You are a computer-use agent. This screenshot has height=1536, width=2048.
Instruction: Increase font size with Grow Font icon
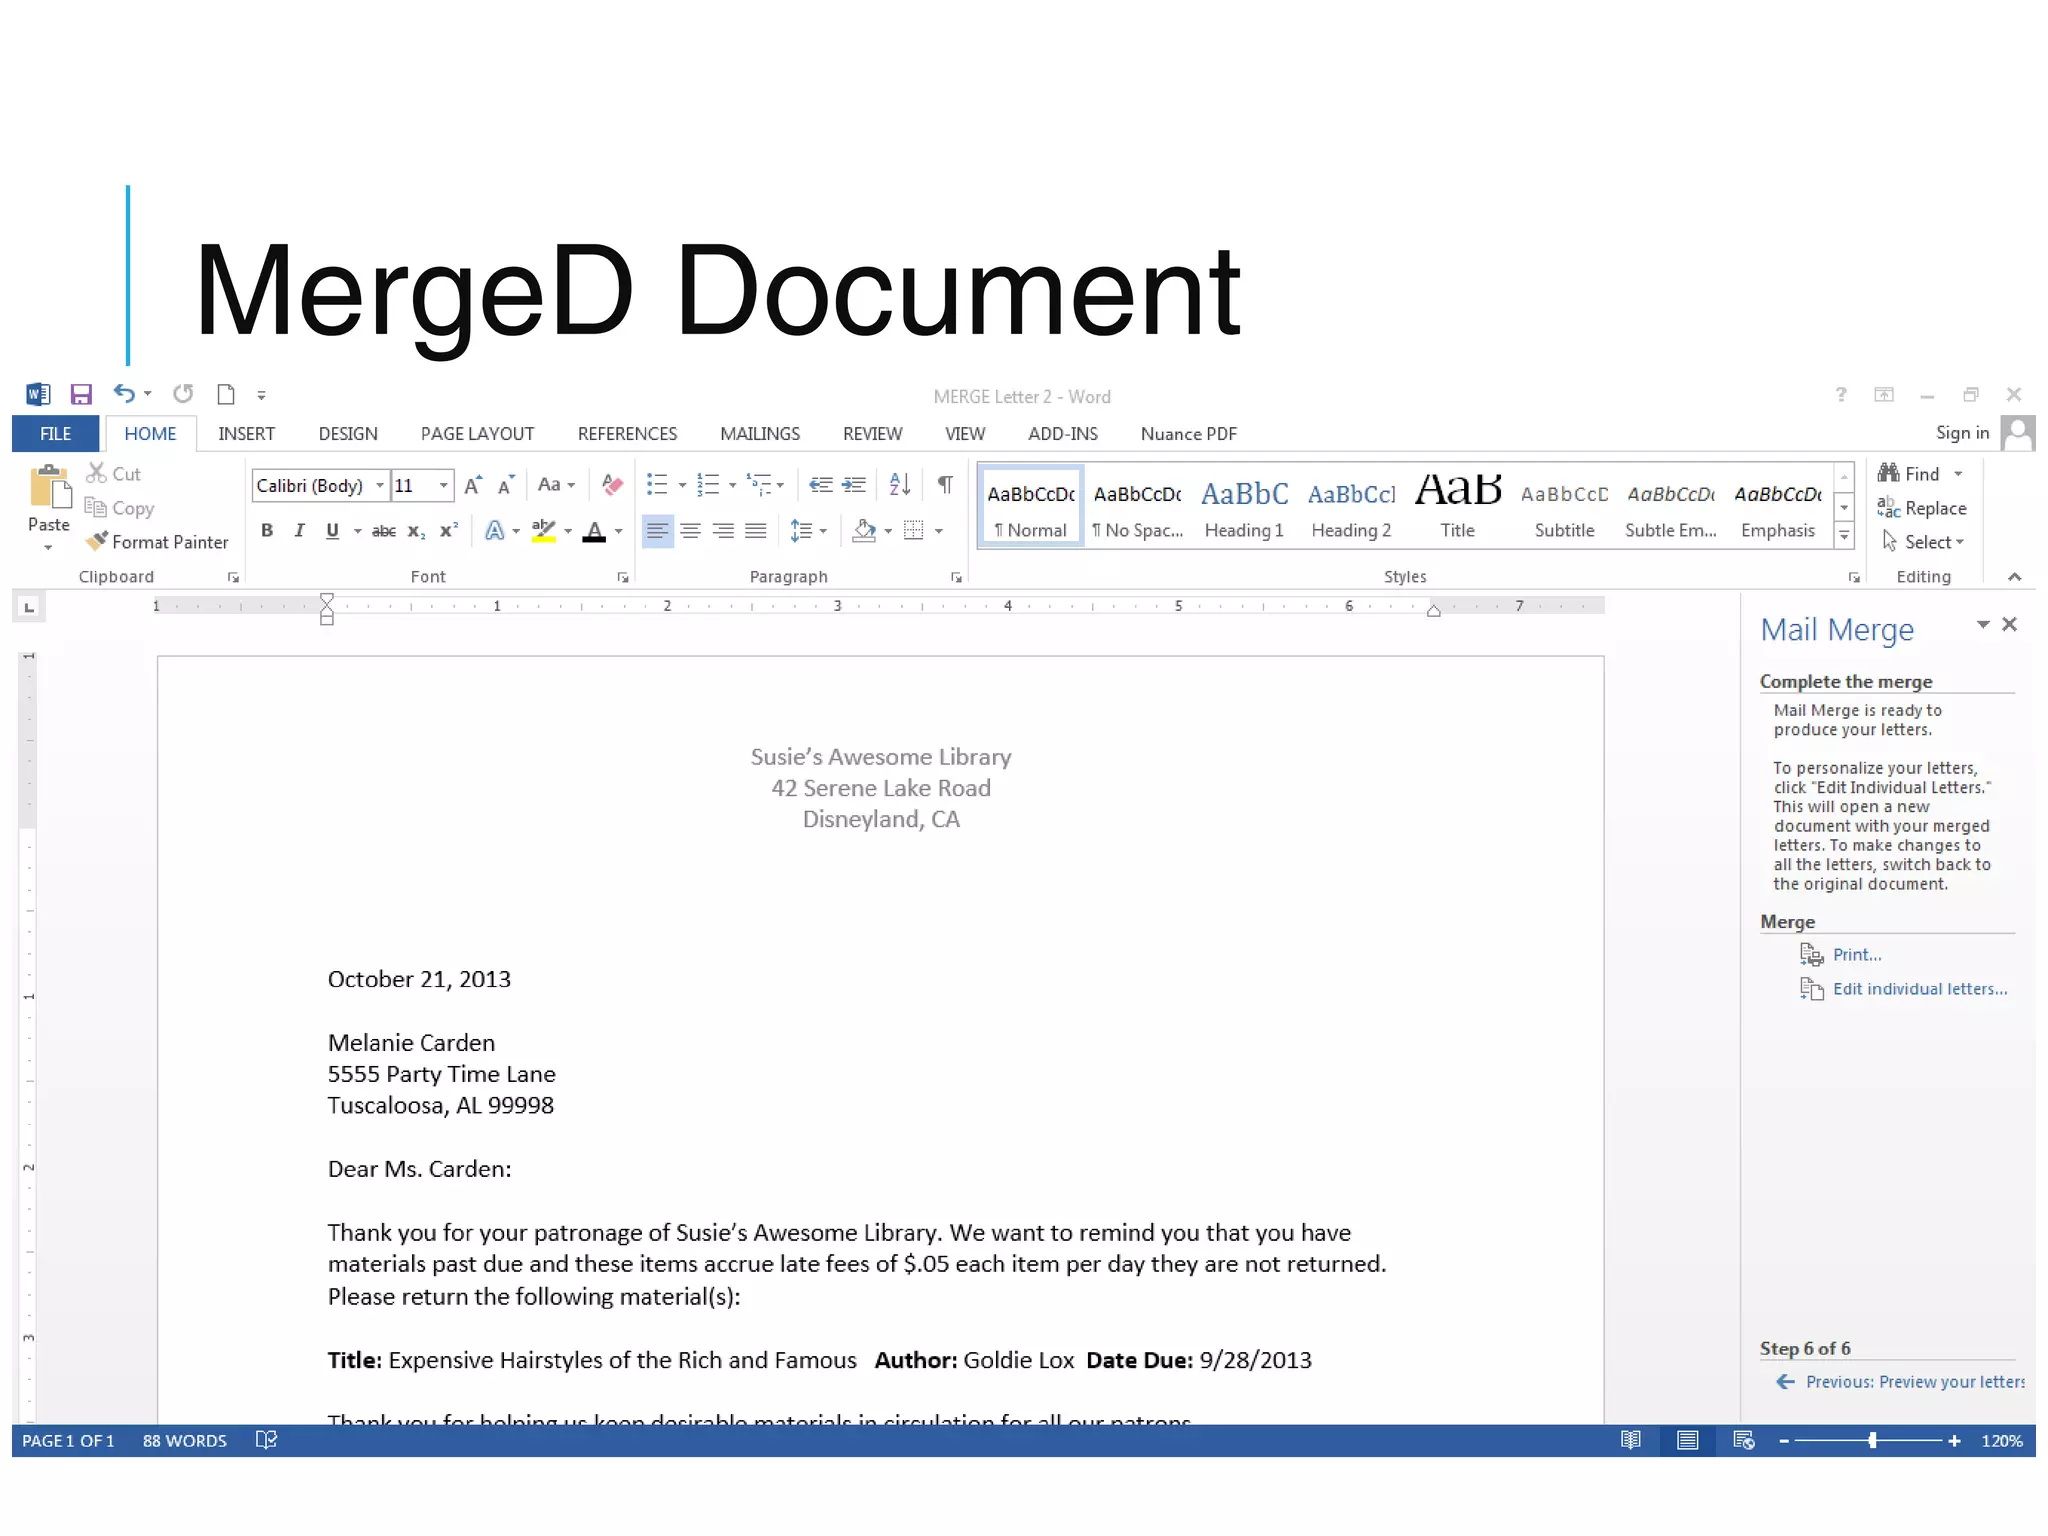473,485
